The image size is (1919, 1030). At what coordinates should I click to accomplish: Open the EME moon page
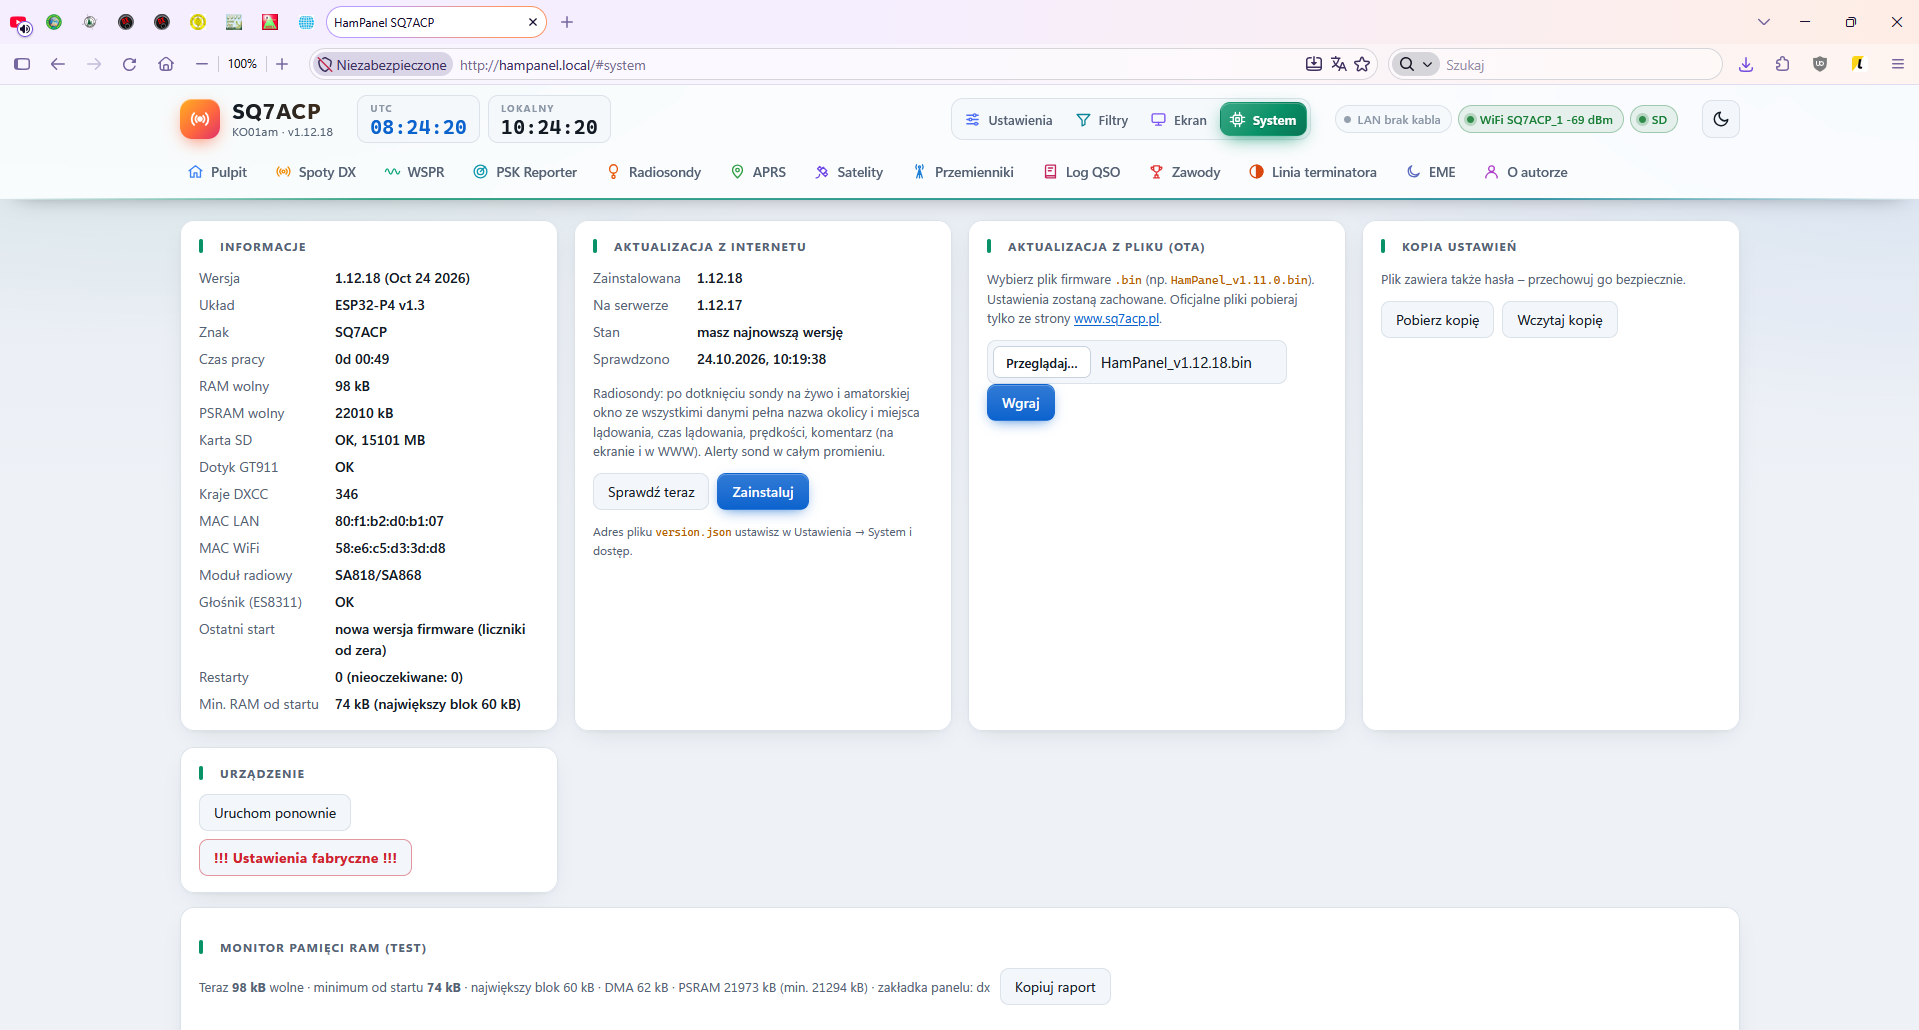coord(1431,172)
